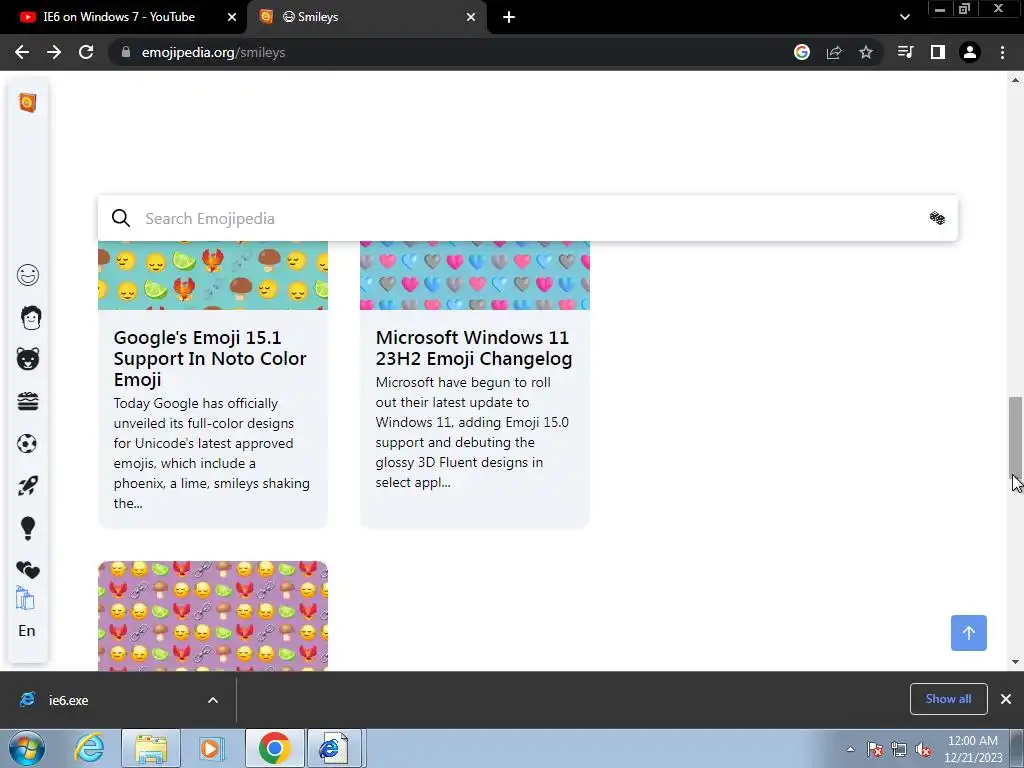Screen dimensions: 1024x768
Task: Open the Food burger category icon
Action: pyautogui.click(x=27, y=401)
